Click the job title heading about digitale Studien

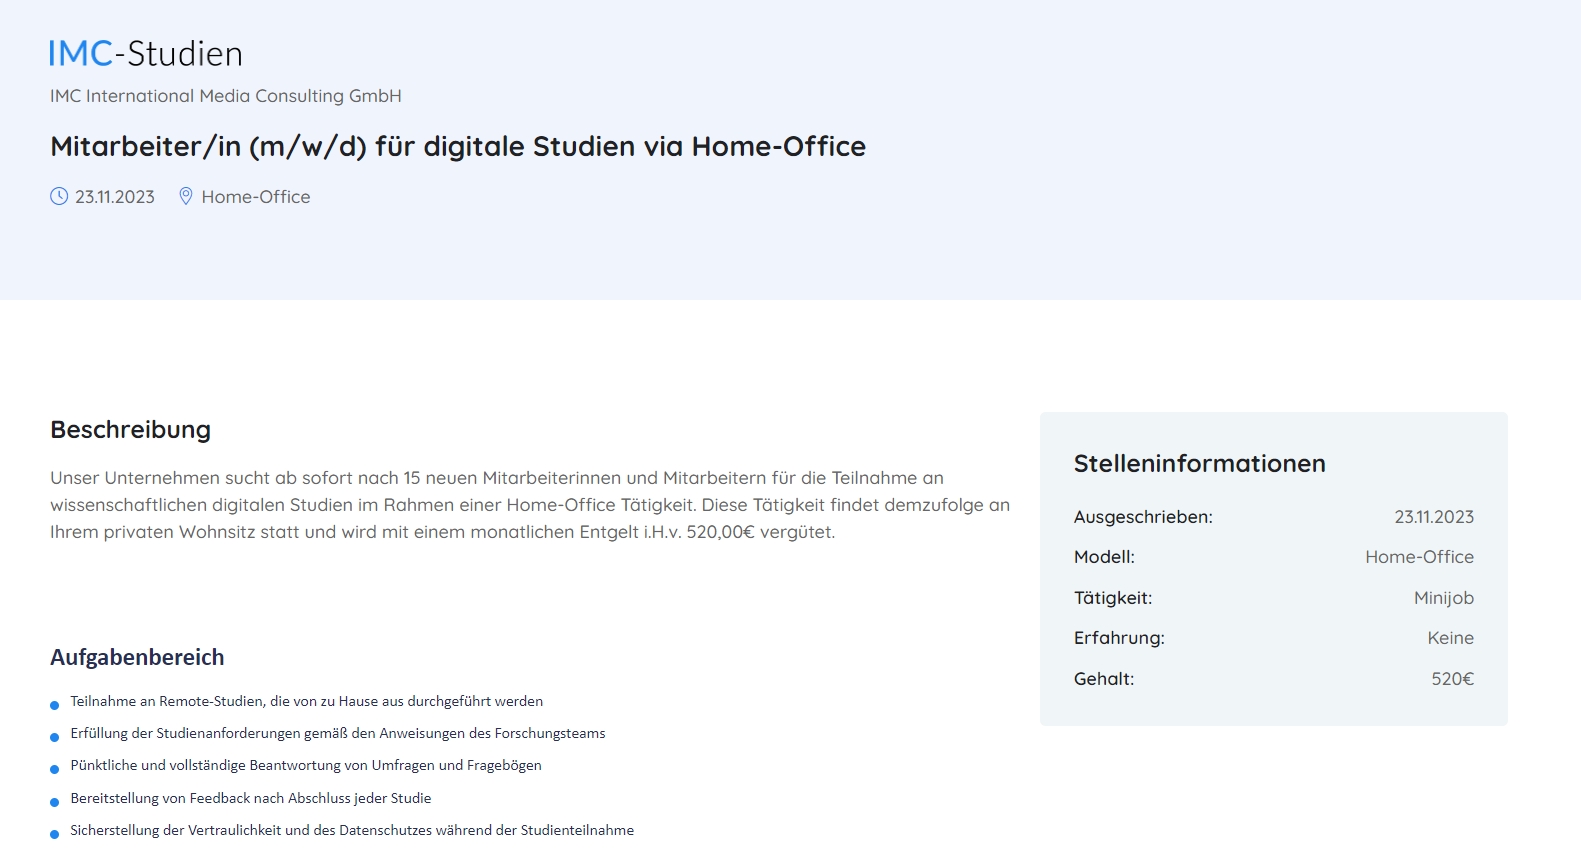458,146
